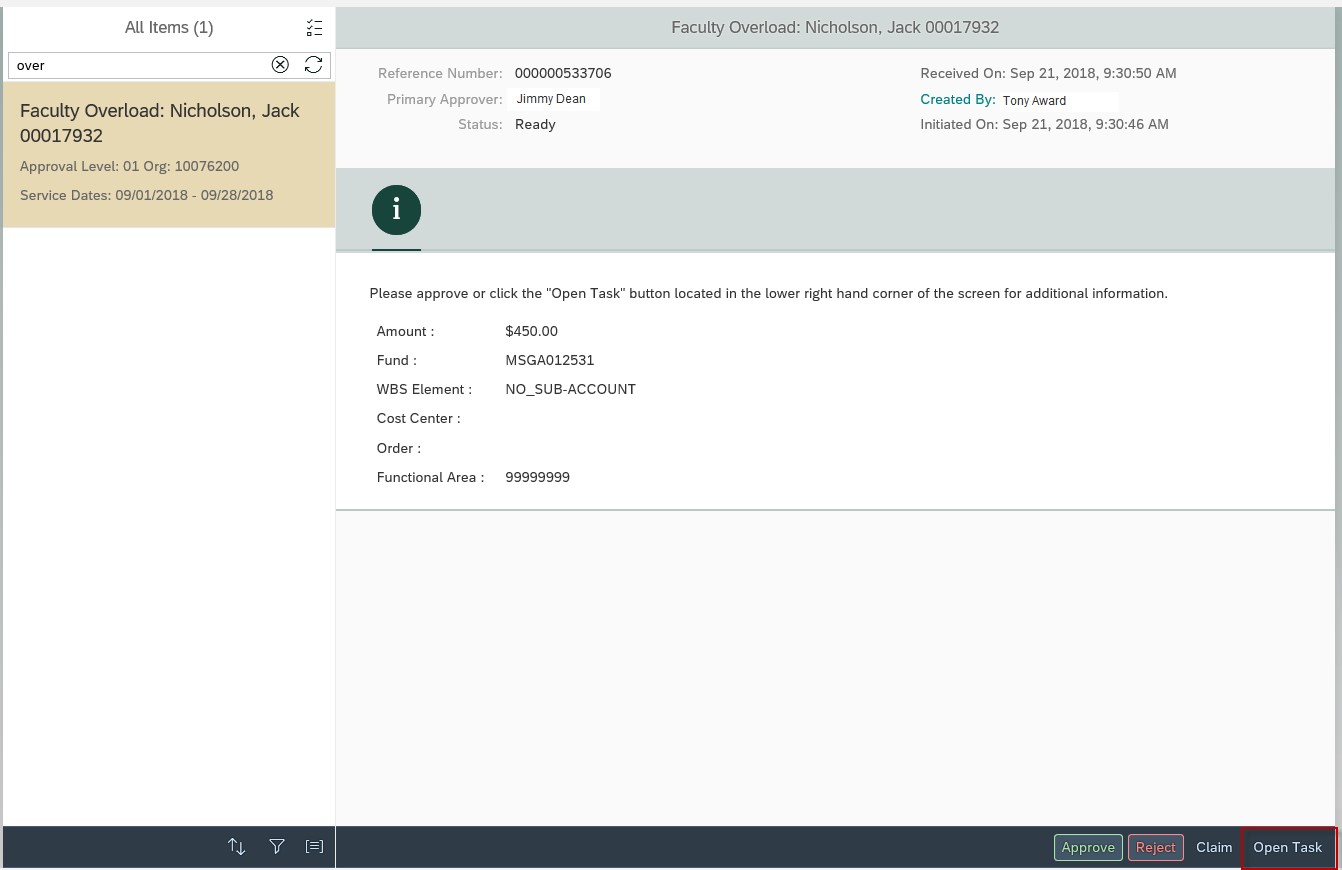The width and height of the screenshot is (1342, 870).
Task: Click the Created By link label
Action: click(x=957, y=100)
